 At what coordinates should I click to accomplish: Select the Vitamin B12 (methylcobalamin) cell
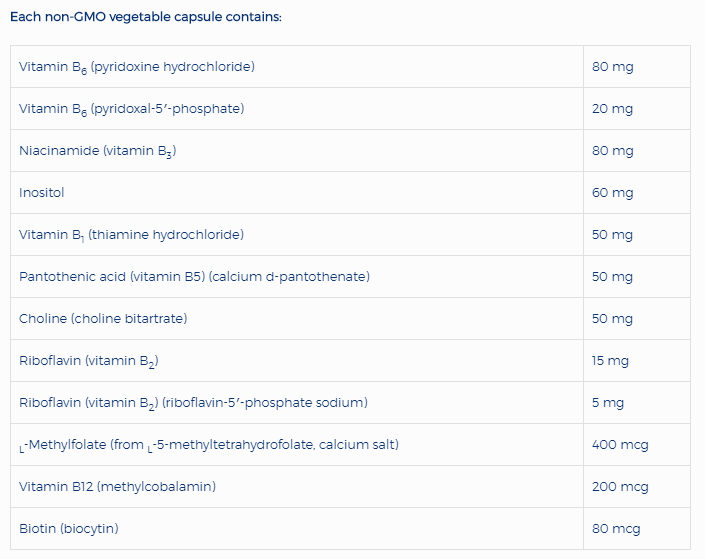[x=117, y=486]
